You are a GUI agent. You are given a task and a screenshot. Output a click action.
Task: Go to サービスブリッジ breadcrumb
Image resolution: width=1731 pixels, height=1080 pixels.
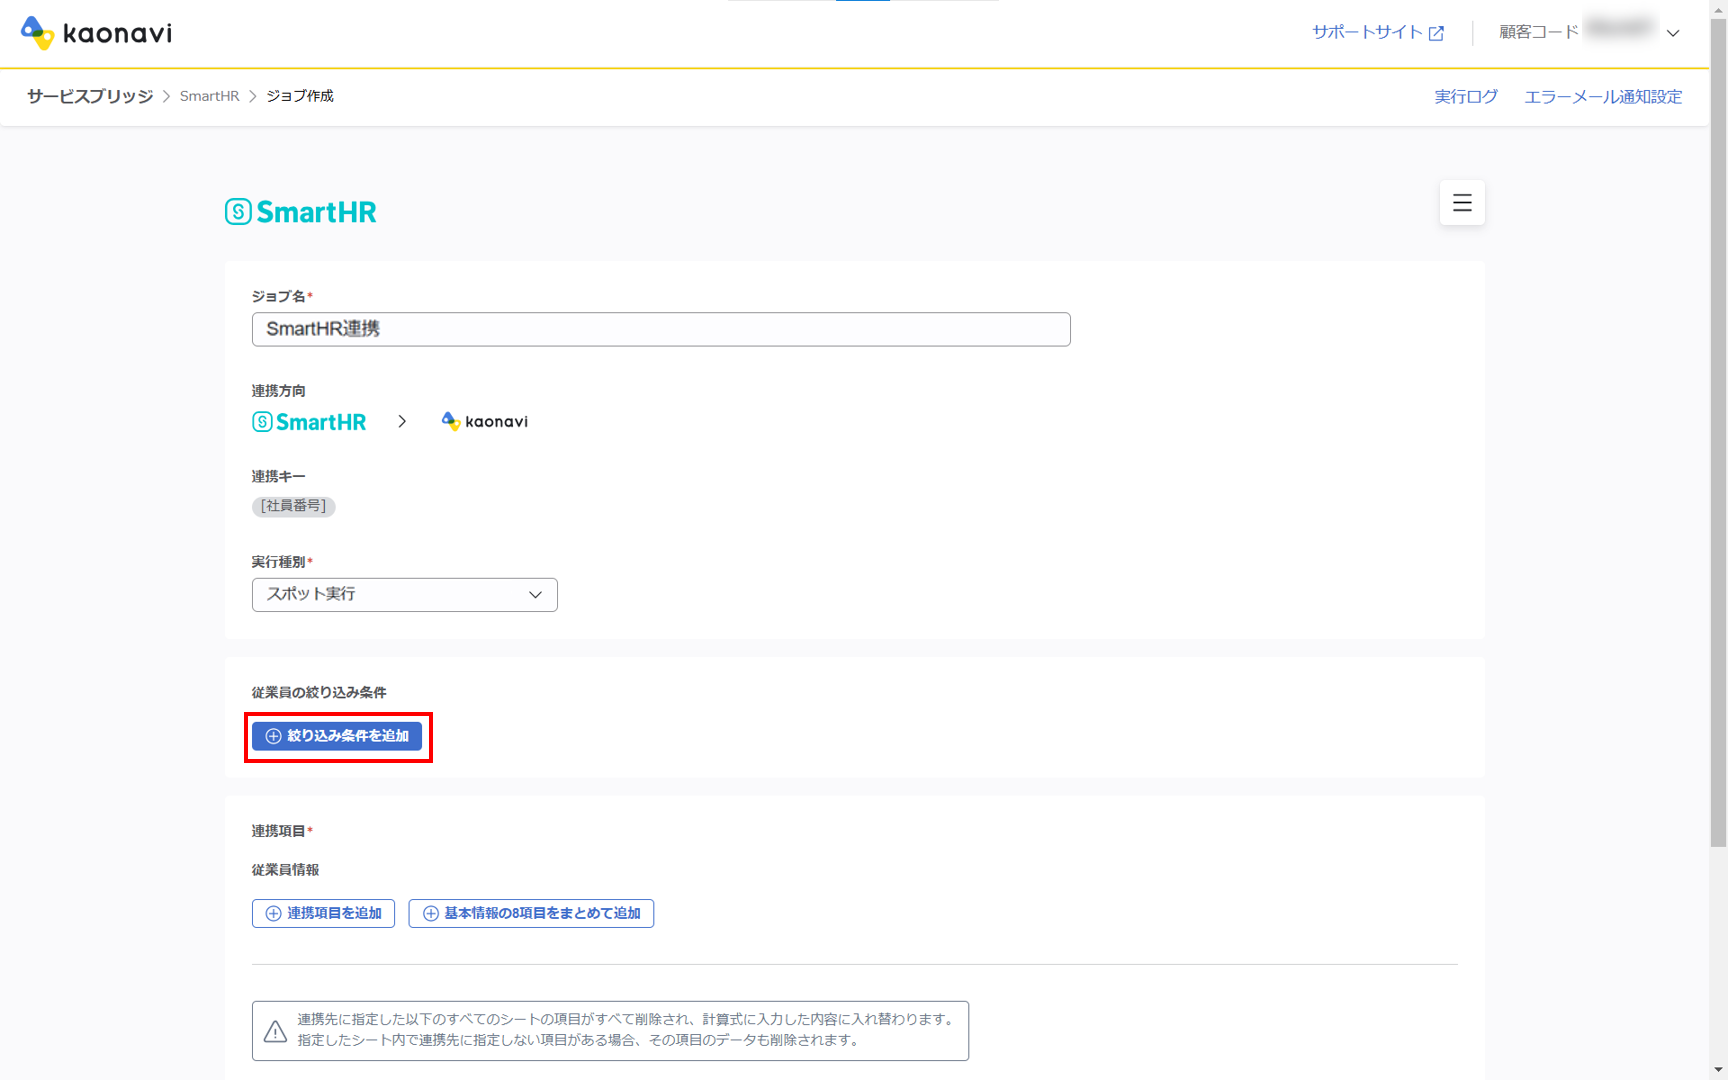tap(90, 96)
